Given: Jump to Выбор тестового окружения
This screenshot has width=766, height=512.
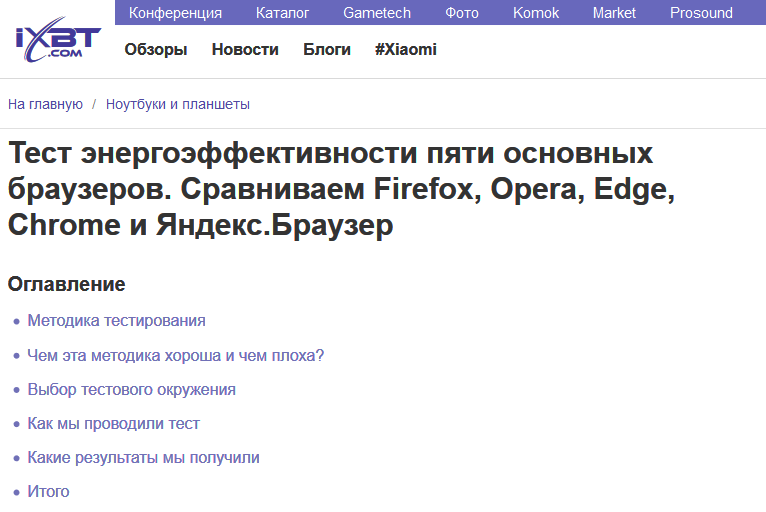Looking at the screenshot, I should [131, 389].
